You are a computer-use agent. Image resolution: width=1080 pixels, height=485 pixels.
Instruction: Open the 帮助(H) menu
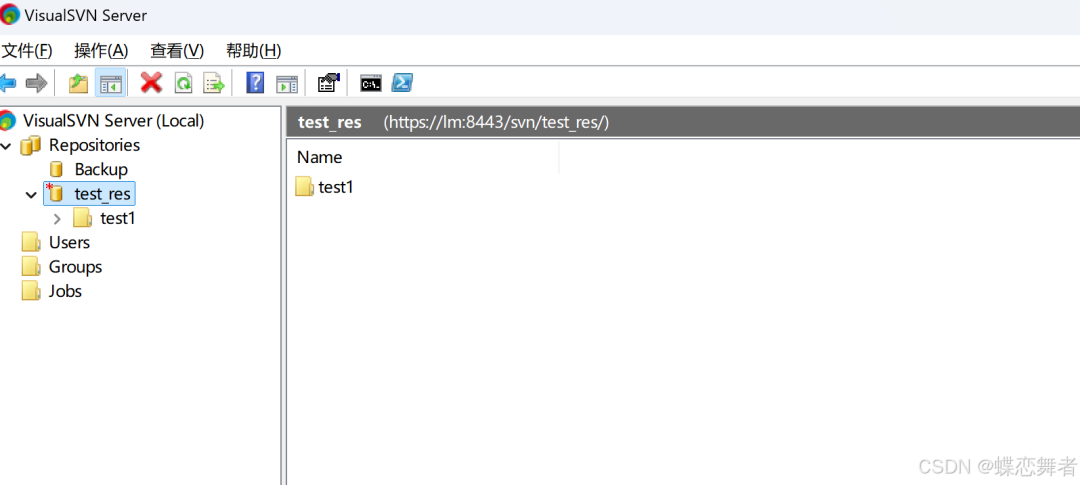[254, 51]
